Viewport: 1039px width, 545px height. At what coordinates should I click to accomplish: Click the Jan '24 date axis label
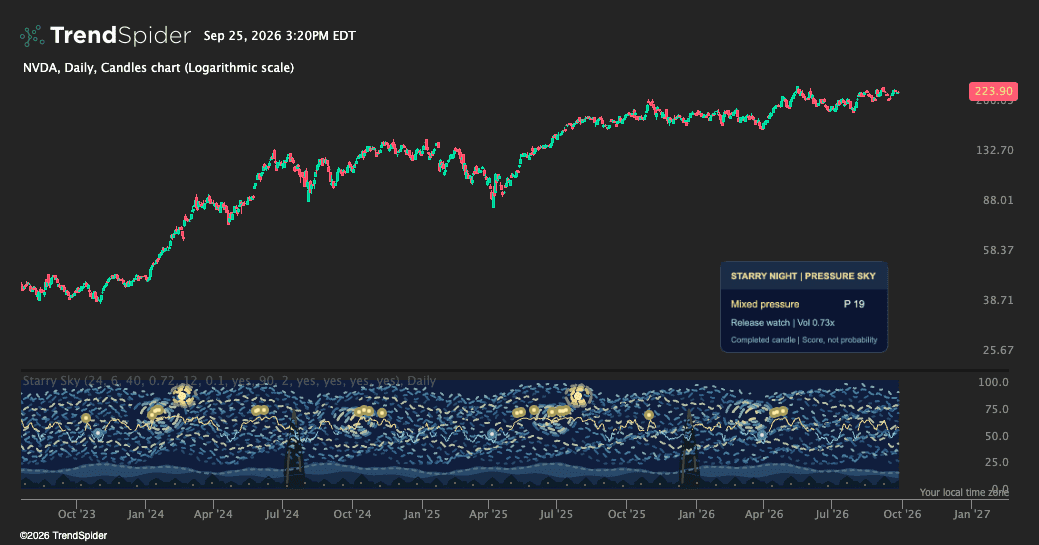(x=146, y=514)
